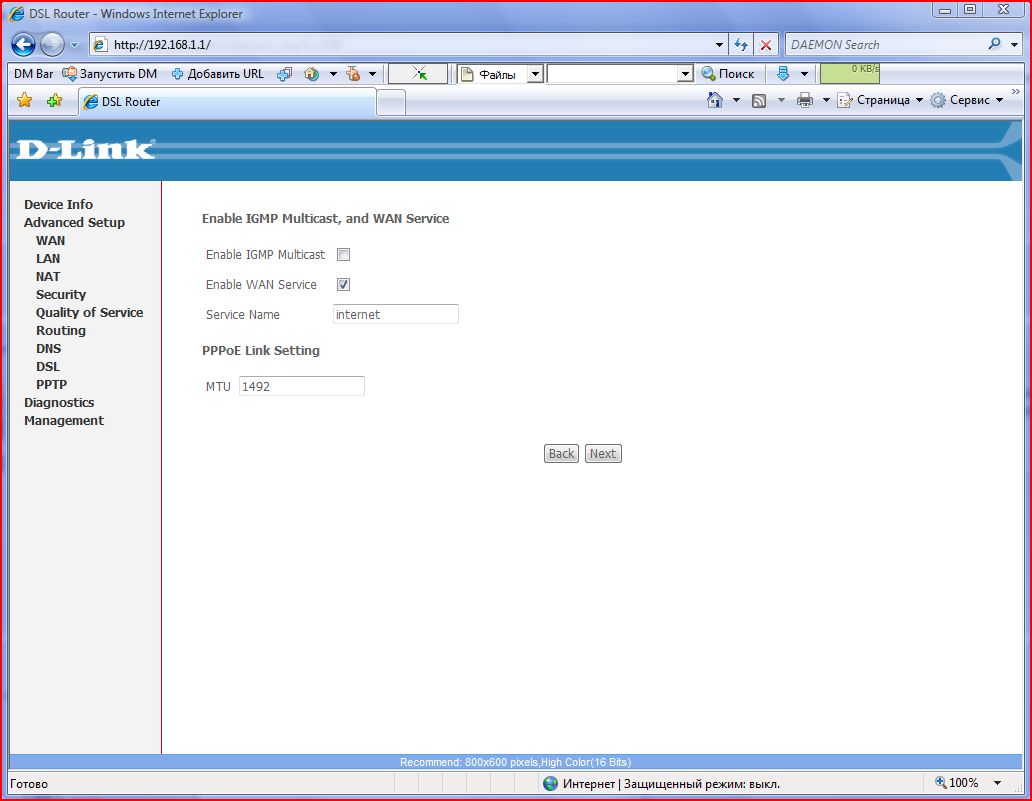Click the Поиск search button
The width and height of the screenshot is (1032, 801).
728,74
